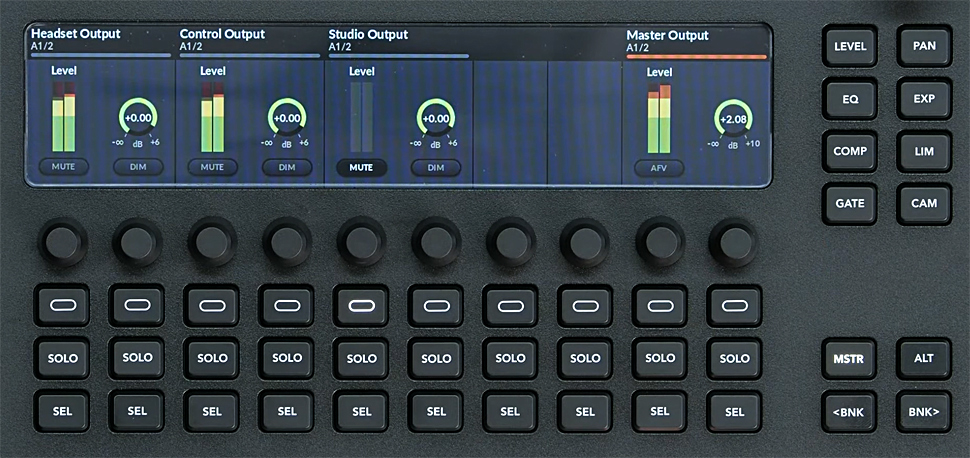Toggle DIM for Studio Output

pyautogui.click(x=436, y=167)
